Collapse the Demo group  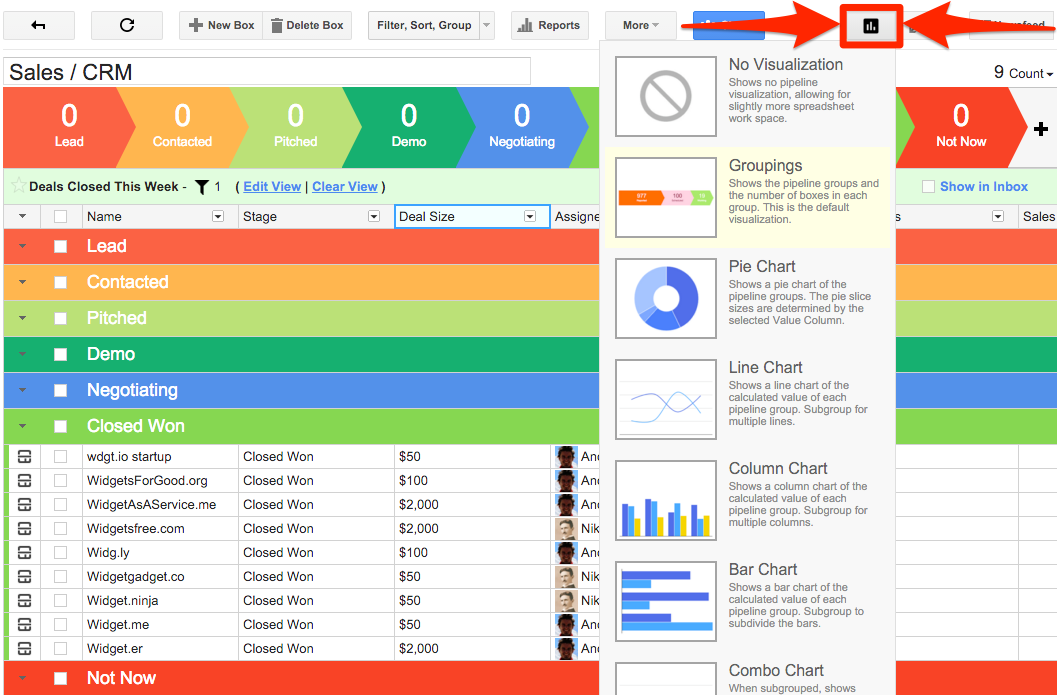tap(22, 354)
